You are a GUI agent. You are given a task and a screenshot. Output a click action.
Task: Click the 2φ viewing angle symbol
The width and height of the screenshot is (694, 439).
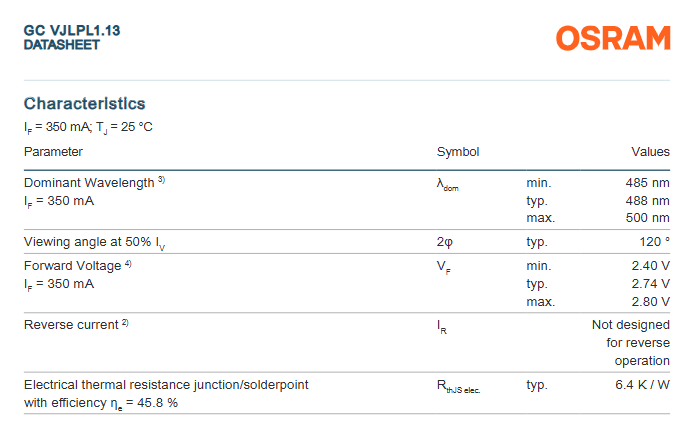445,242
